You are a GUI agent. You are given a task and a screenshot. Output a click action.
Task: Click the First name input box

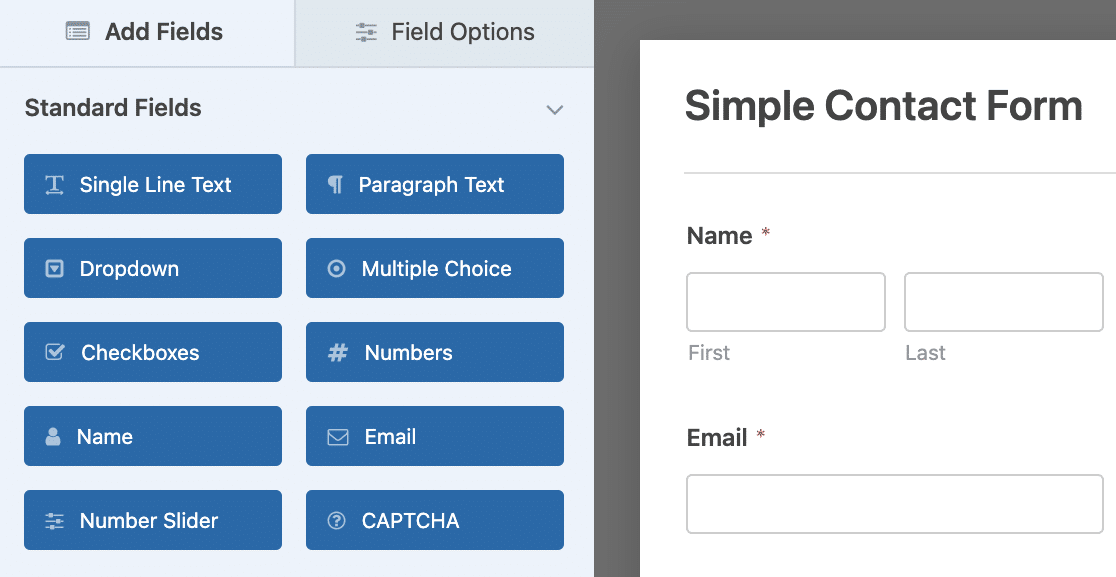785,302
